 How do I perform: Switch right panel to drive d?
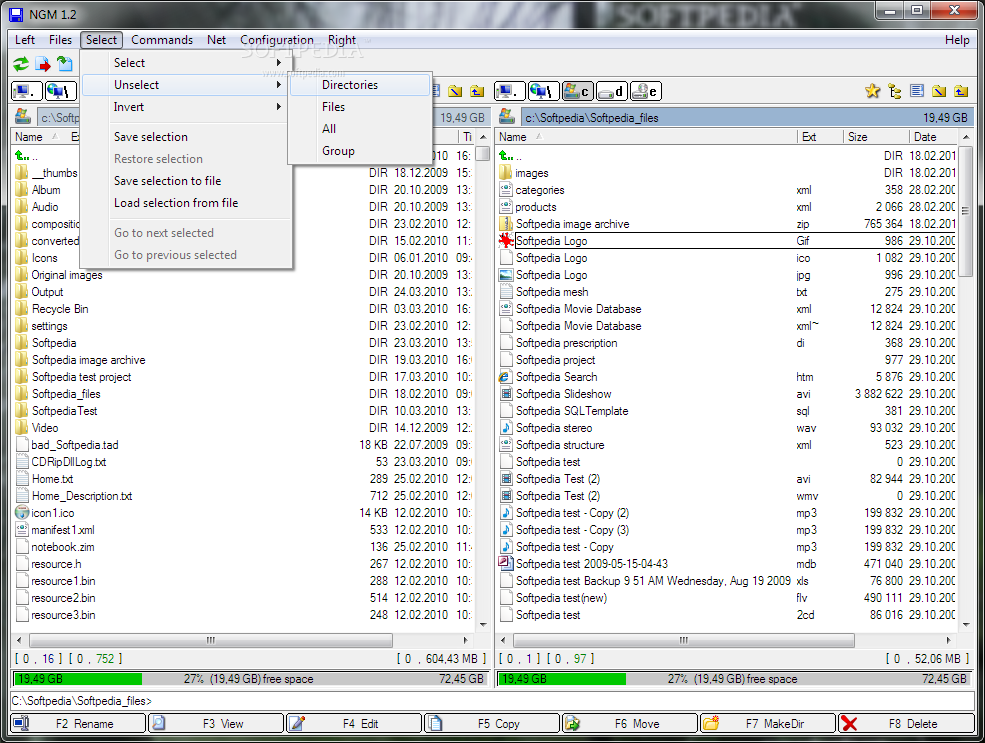(x=611, y=92)
